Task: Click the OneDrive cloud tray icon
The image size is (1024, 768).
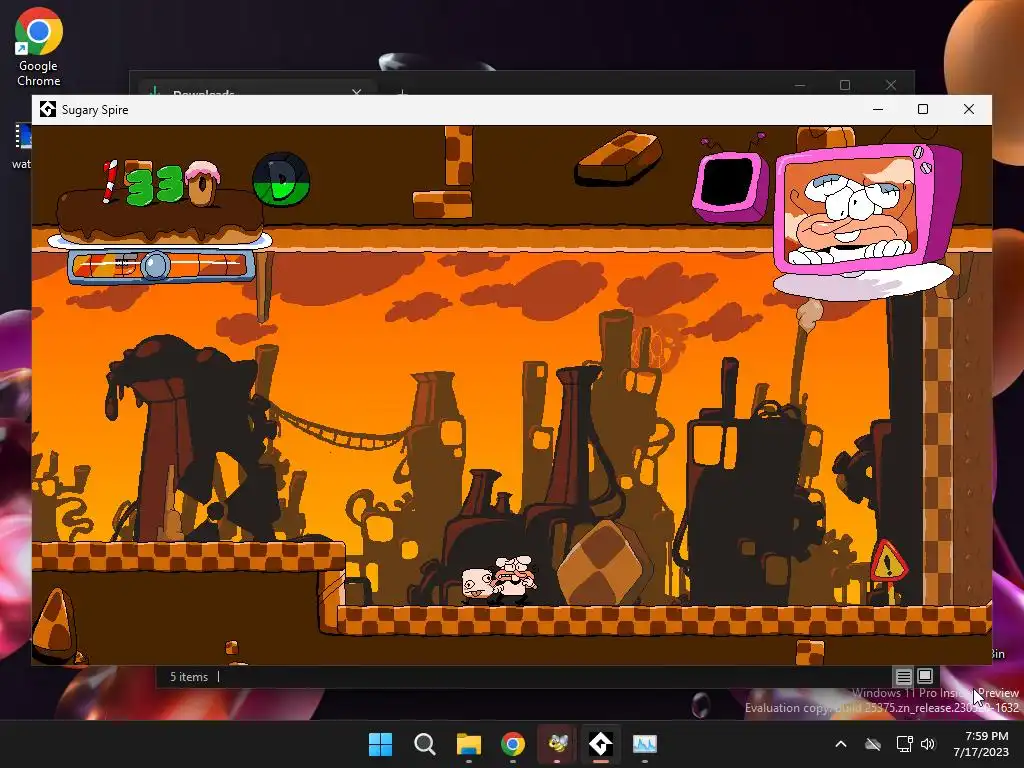Action: tap(873, 744)
